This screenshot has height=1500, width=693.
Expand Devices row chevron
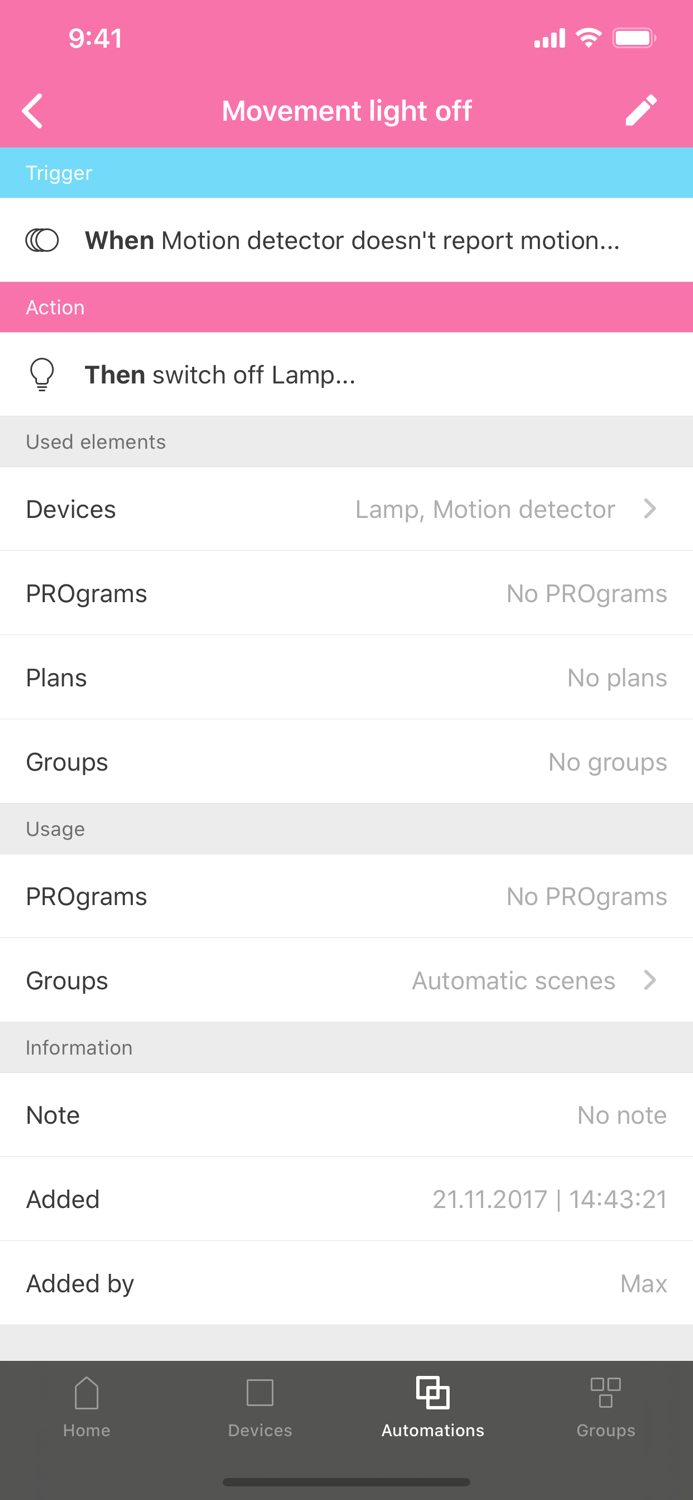click(650, 509)
